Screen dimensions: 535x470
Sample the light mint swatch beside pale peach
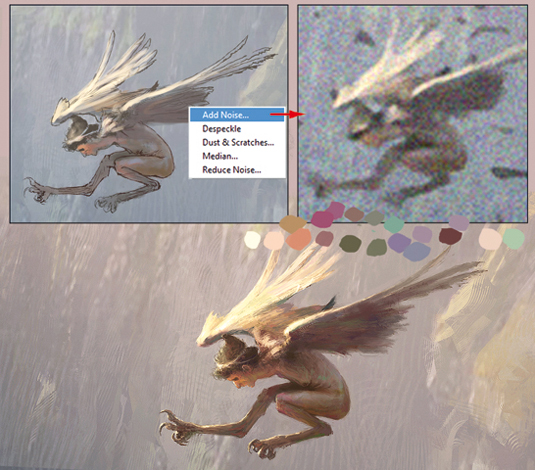coord(513,239)
